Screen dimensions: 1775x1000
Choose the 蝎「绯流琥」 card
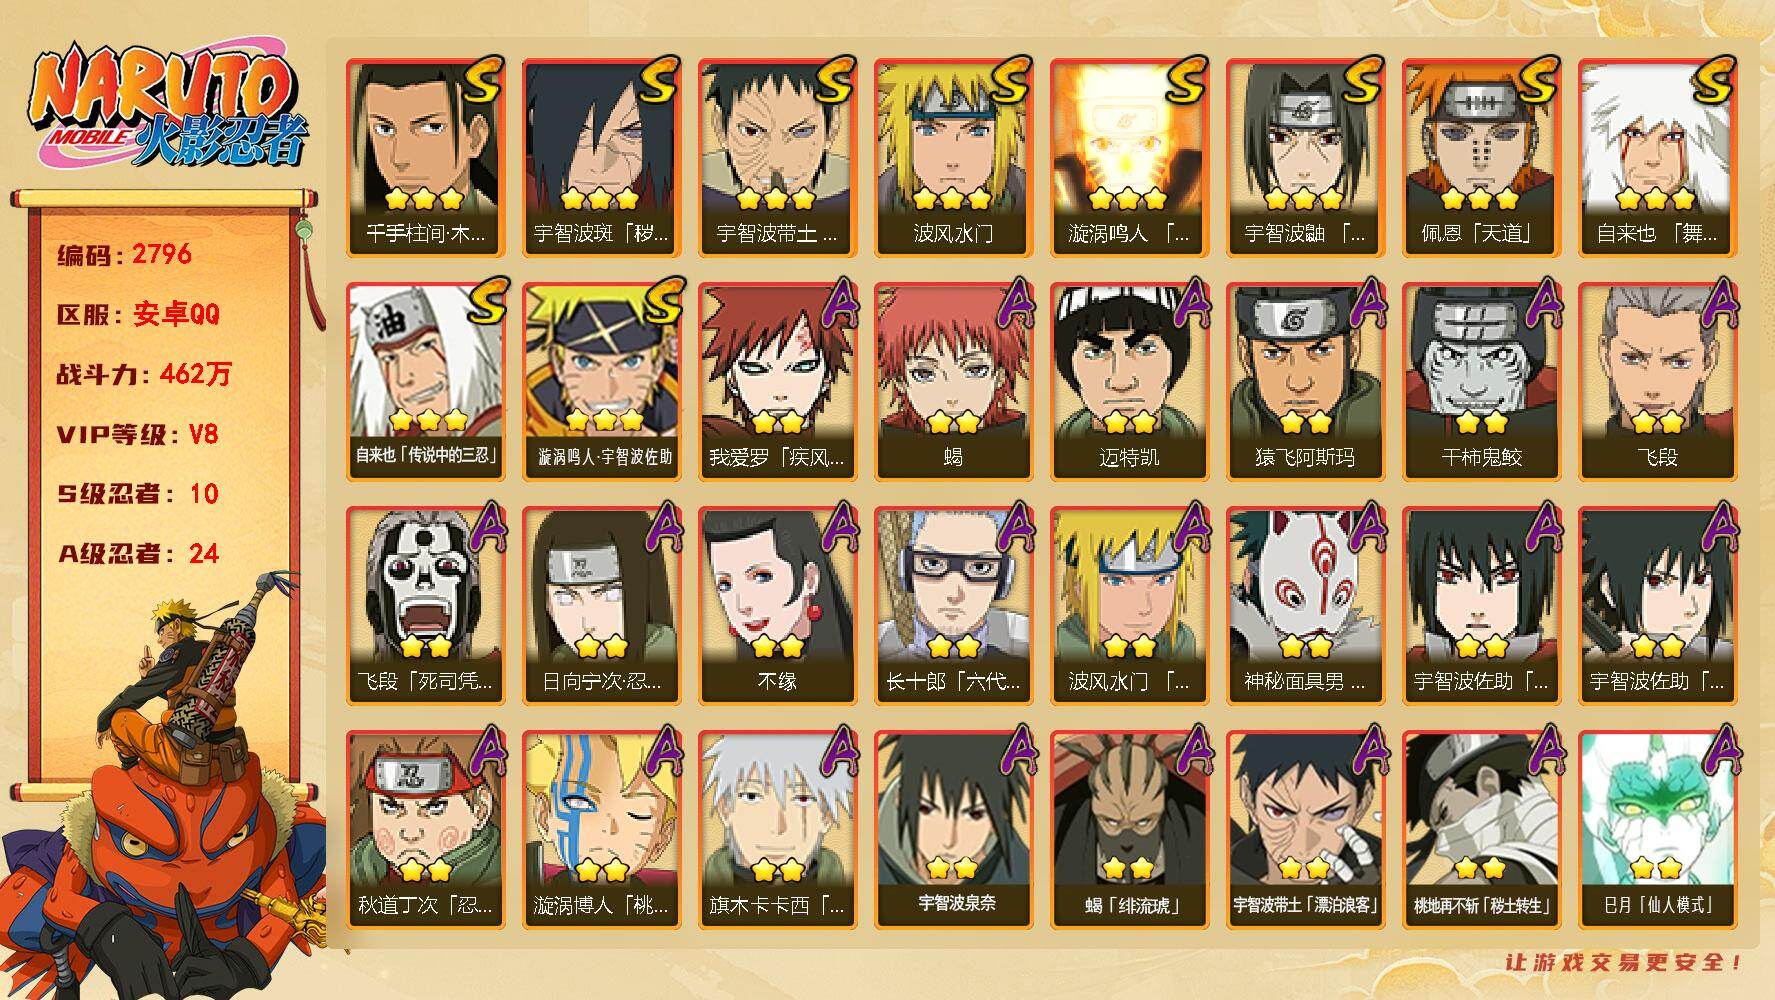pos(1129,830)
